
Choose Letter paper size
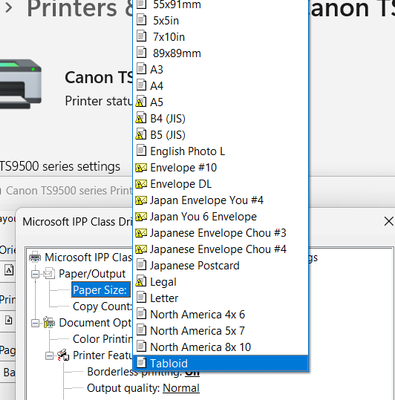click(x=220, y=298)
